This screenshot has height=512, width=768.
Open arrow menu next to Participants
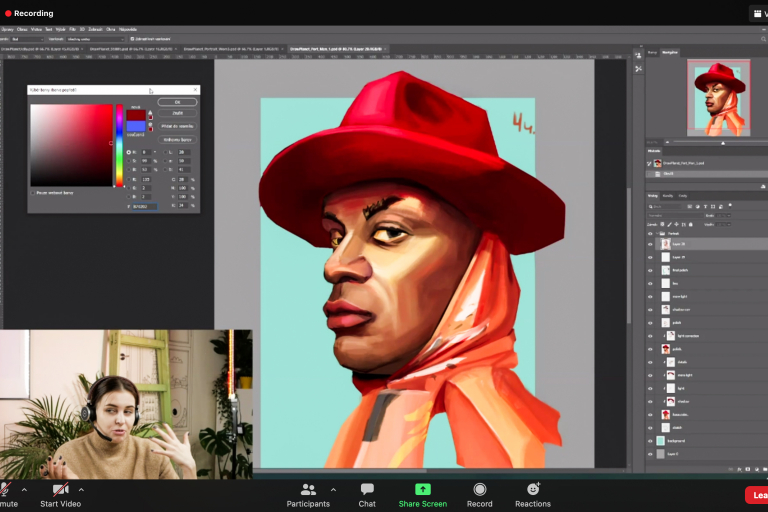coord(333,489)
